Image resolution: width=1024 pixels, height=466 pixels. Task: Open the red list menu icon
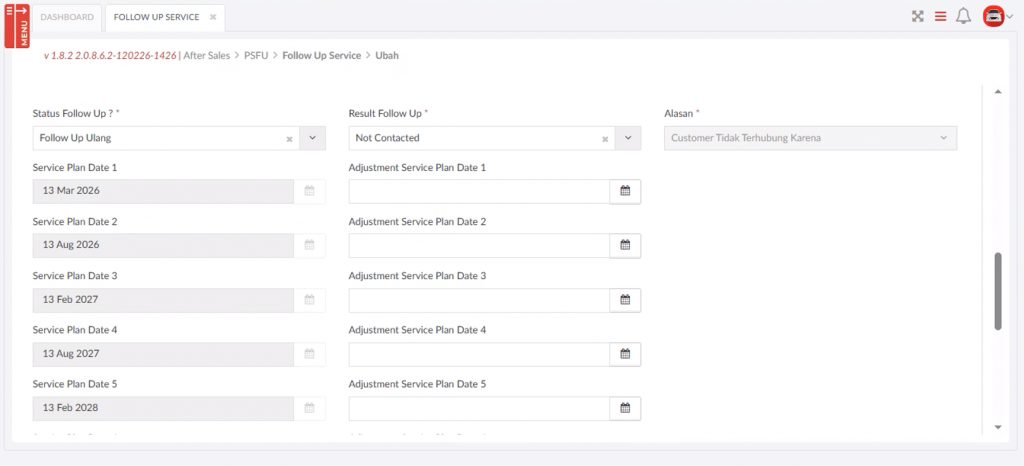coord(940,16)
